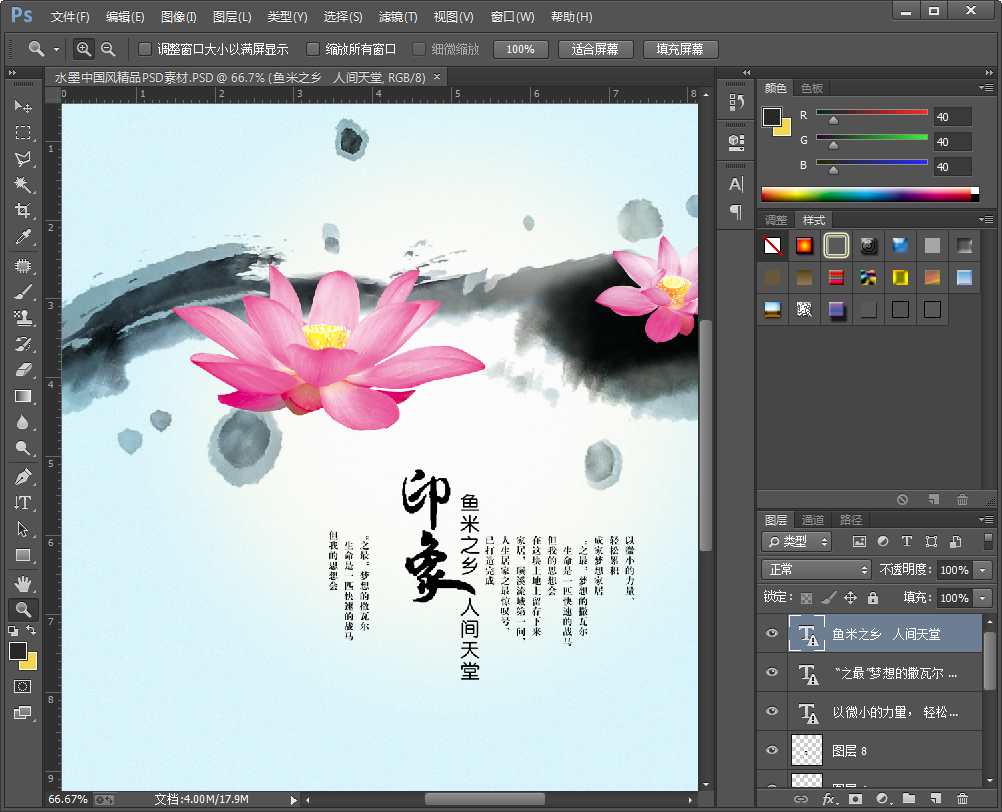Click the 填充屏幕 button

coord(680,49)
